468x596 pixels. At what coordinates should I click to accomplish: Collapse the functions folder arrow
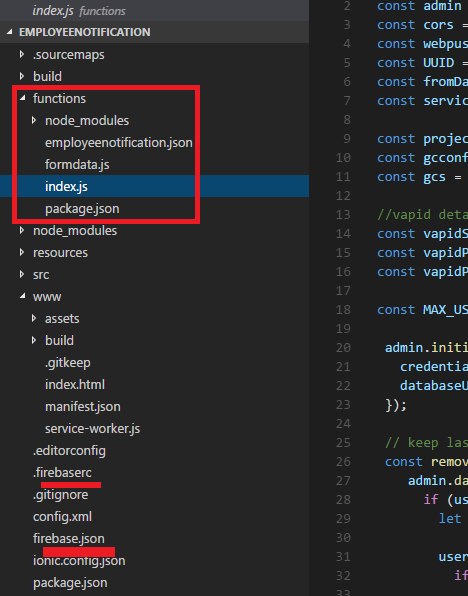pyautogui.click(x=22, y=98)
